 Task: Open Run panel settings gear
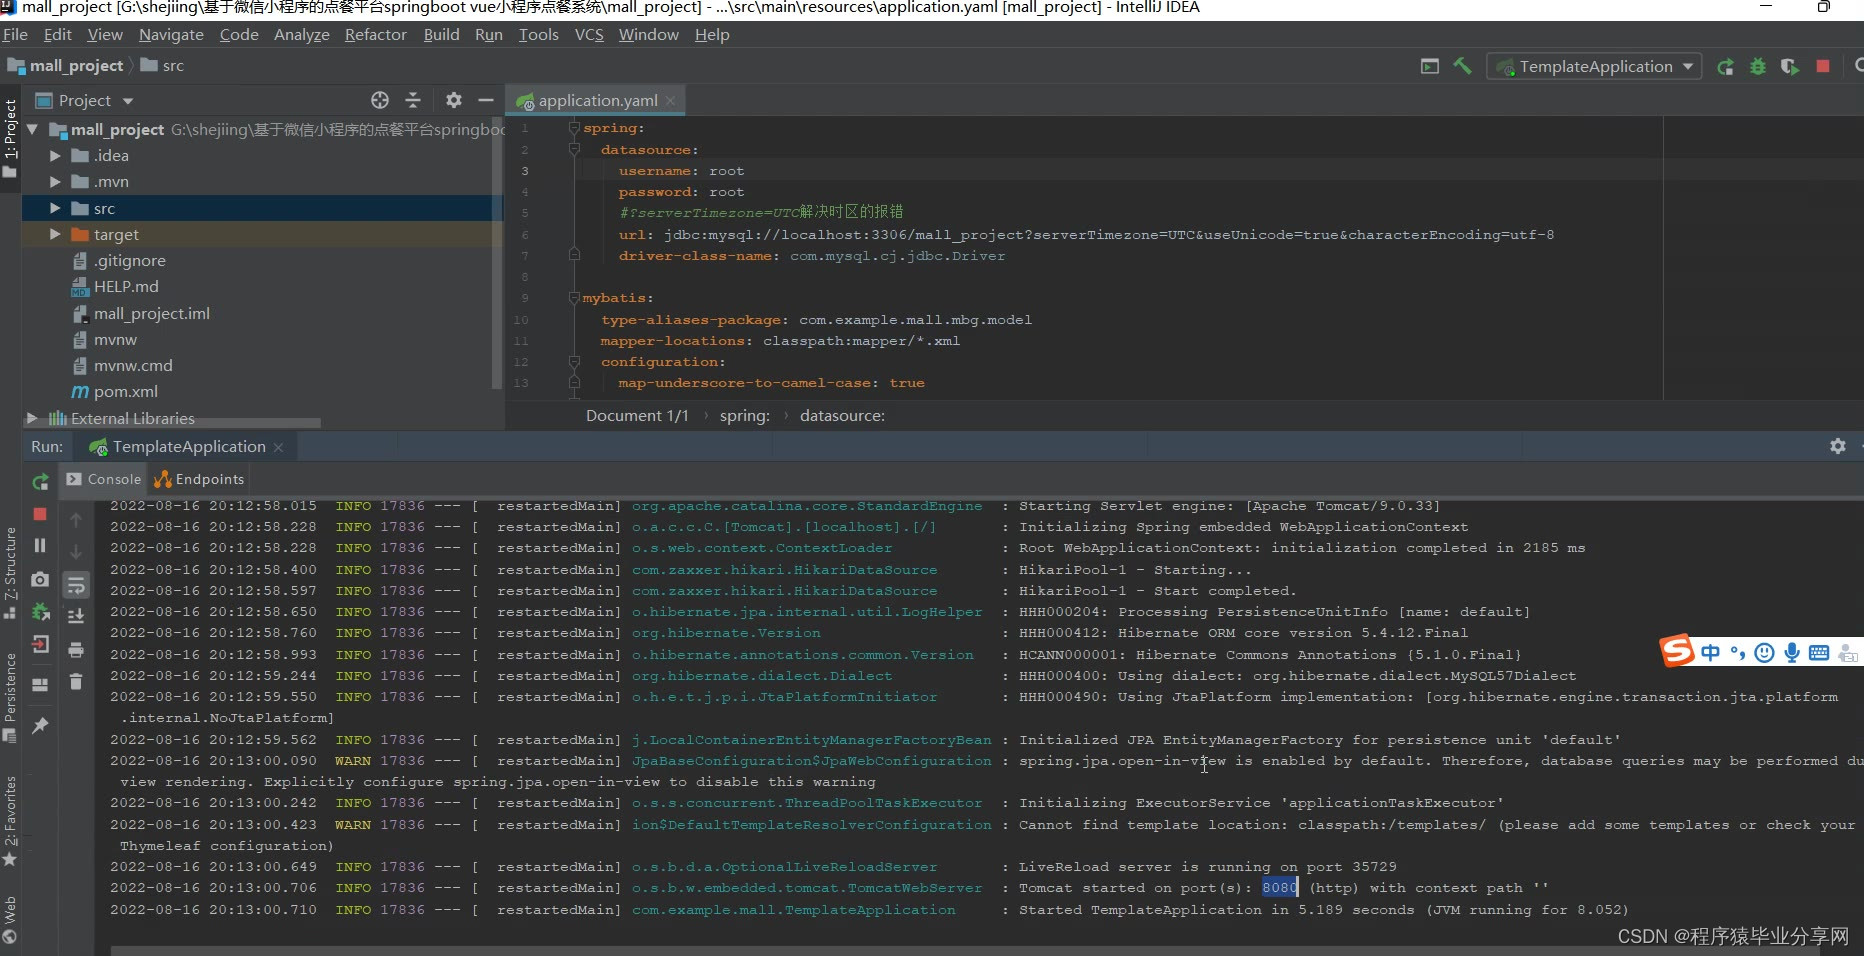point(1838,446)
